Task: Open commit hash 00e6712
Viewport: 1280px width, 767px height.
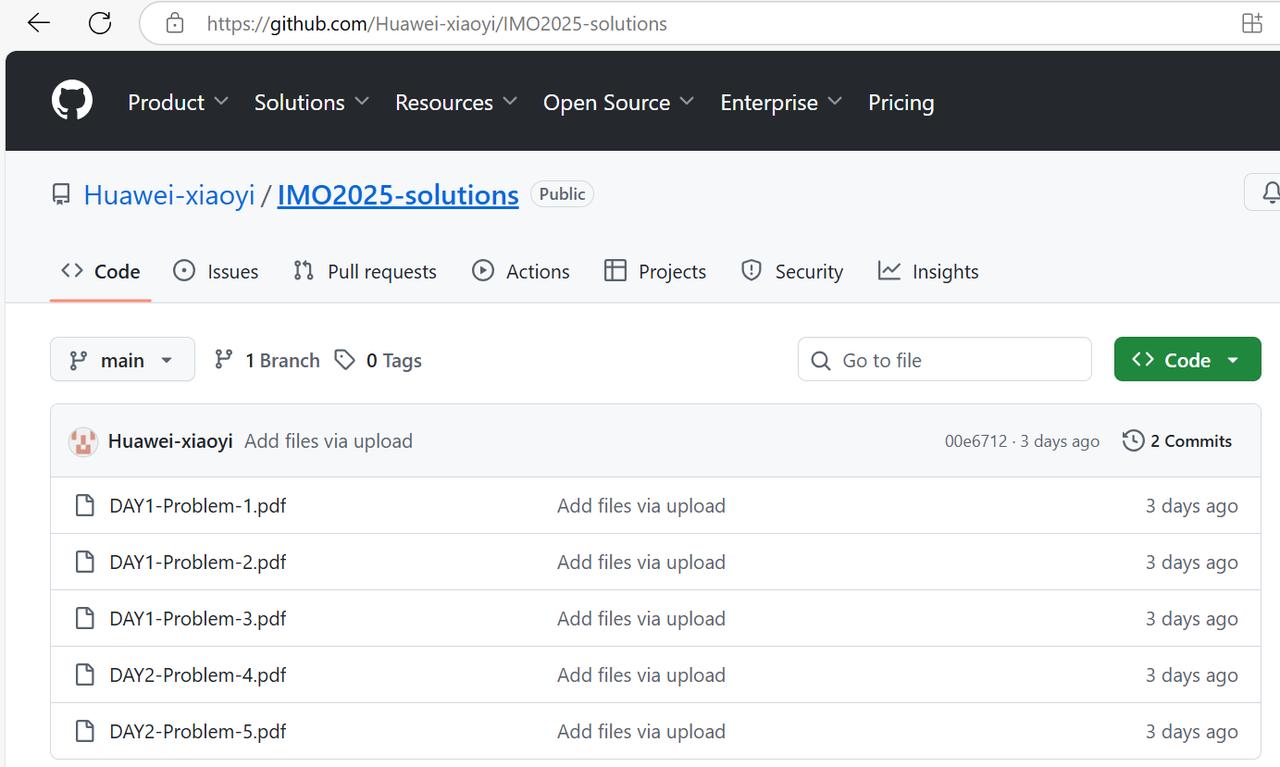Action: pyautogui.click(x=976, y=441)
